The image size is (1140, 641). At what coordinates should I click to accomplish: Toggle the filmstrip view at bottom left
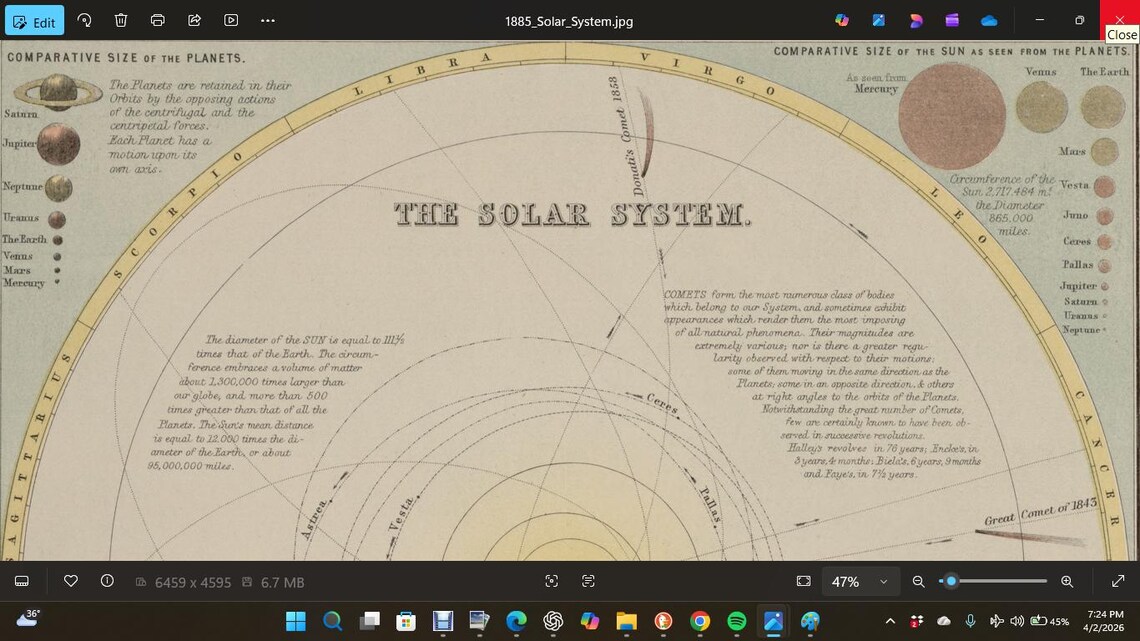tap(22, 581)
